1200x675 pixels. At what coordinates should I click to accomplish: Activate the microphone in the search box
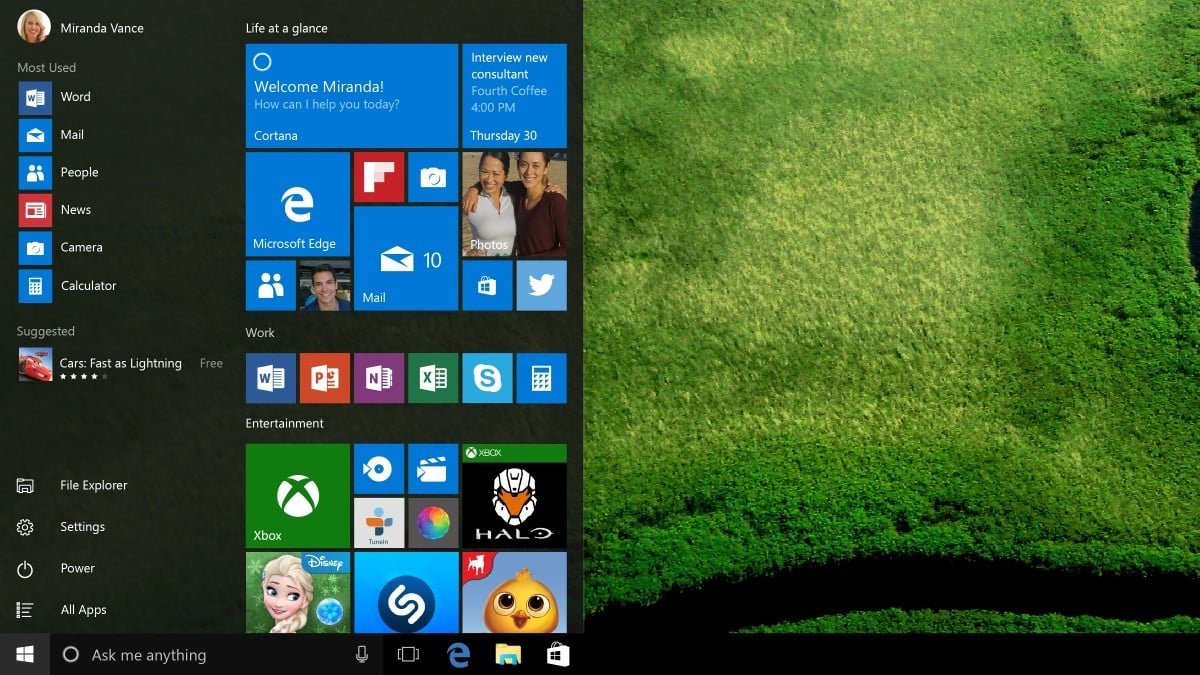(x=362, y=654)
